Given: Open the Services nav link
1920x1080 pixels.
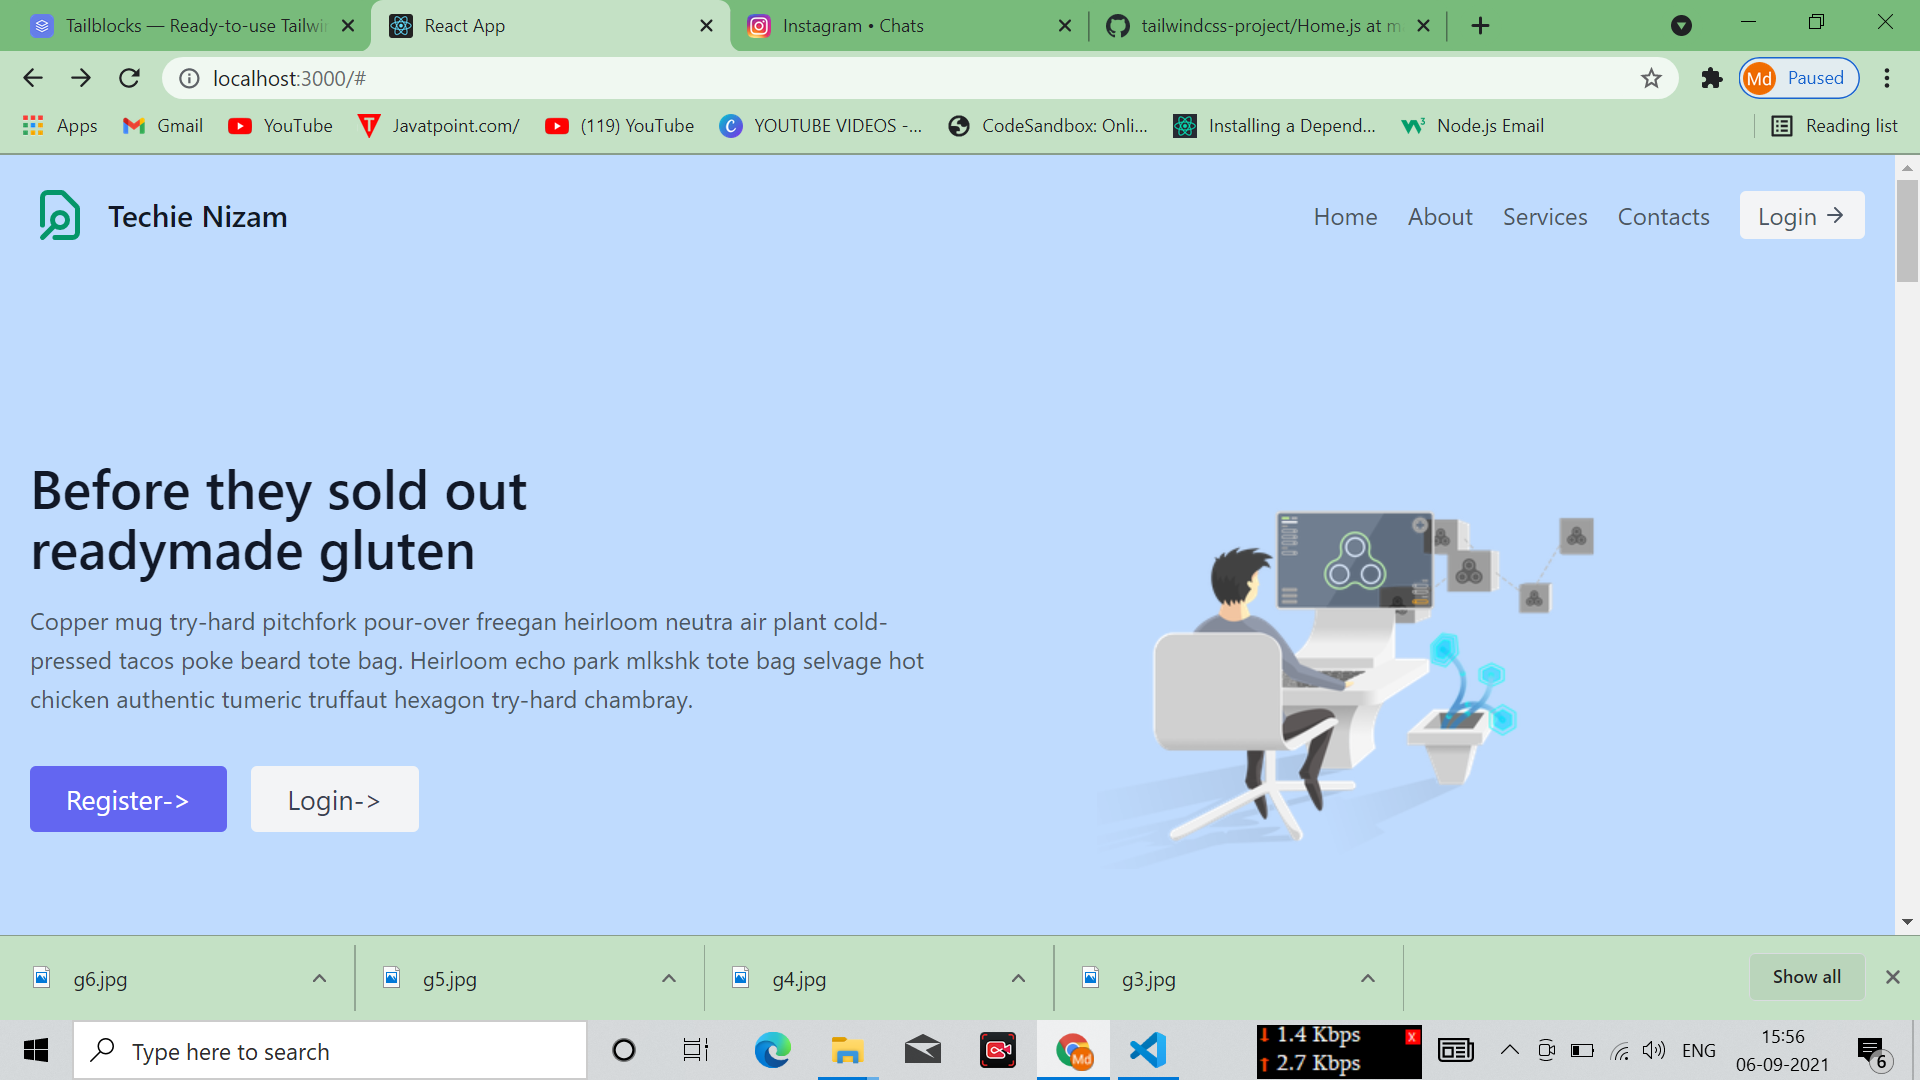Looking at the screenshot, I should coord(1544,217).
